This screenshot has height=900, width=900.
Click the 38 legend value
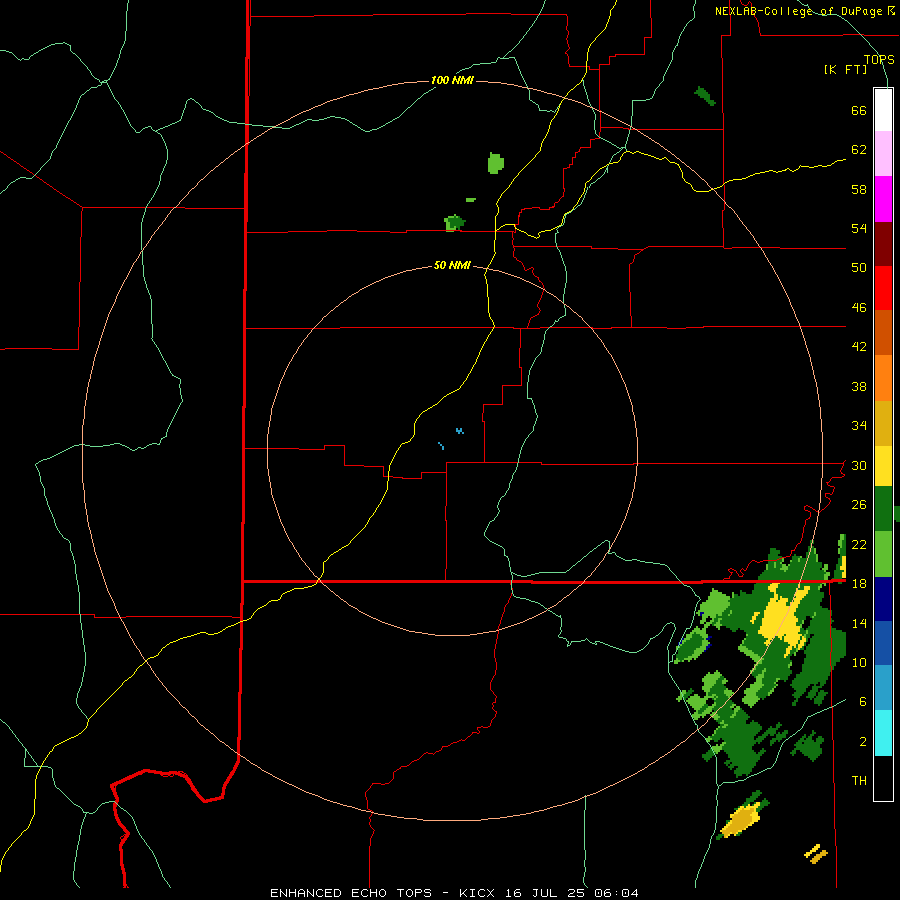click(859, 386)
